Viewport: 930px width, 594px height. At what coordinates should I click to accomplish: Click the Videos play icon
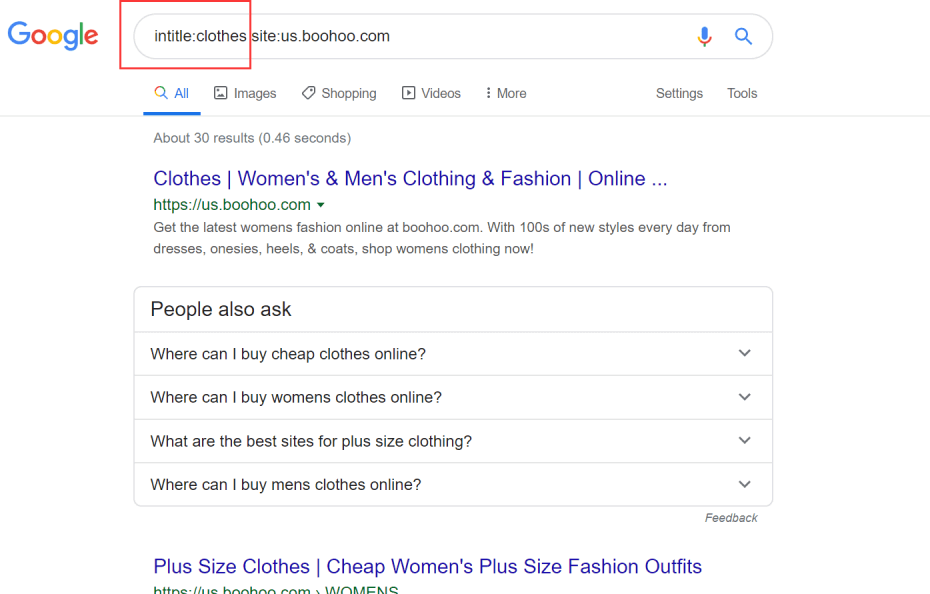point(409,93)
